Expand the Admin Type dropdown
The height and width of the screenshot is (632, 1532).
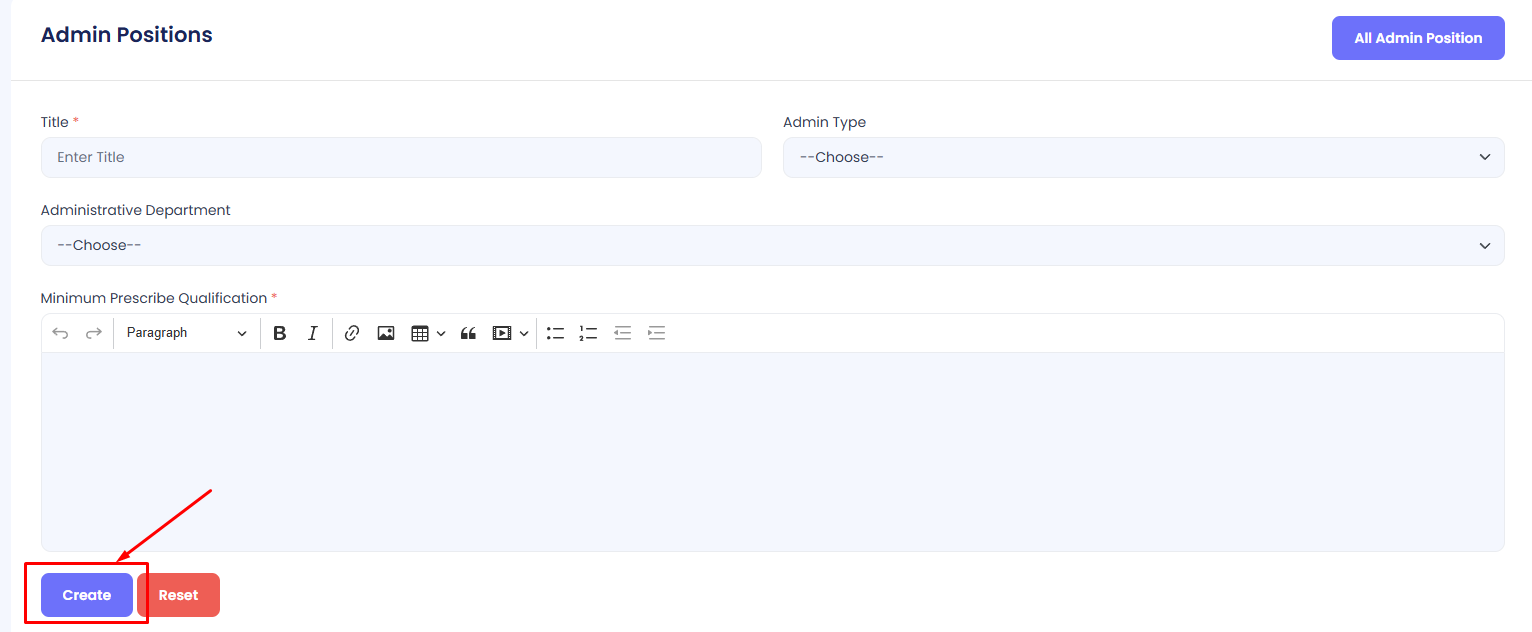tap(1143, 157)
